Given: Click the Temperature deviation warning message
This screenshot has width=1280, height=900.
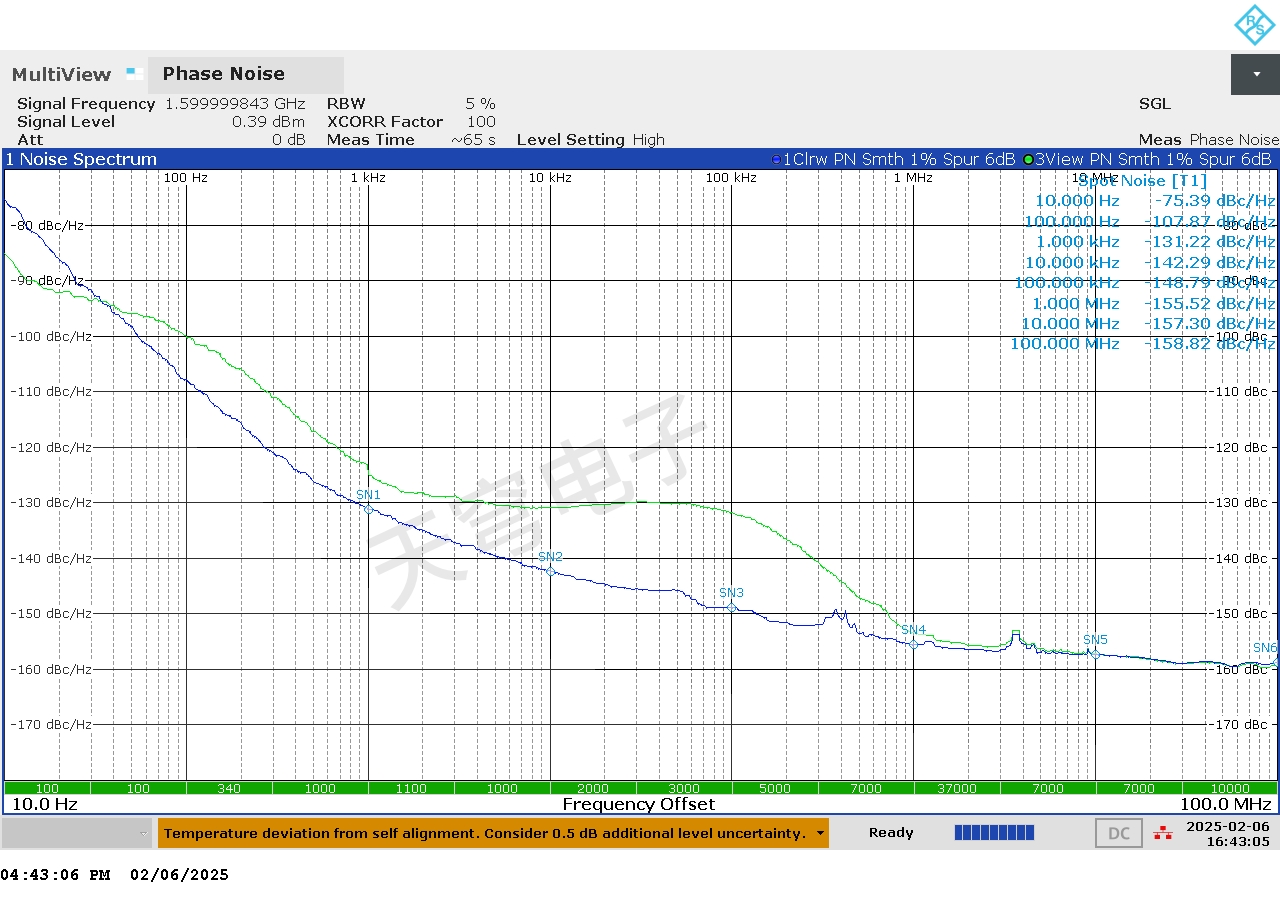Looking at the screenshot, I should pyautogui.click(x=484, y=833).
